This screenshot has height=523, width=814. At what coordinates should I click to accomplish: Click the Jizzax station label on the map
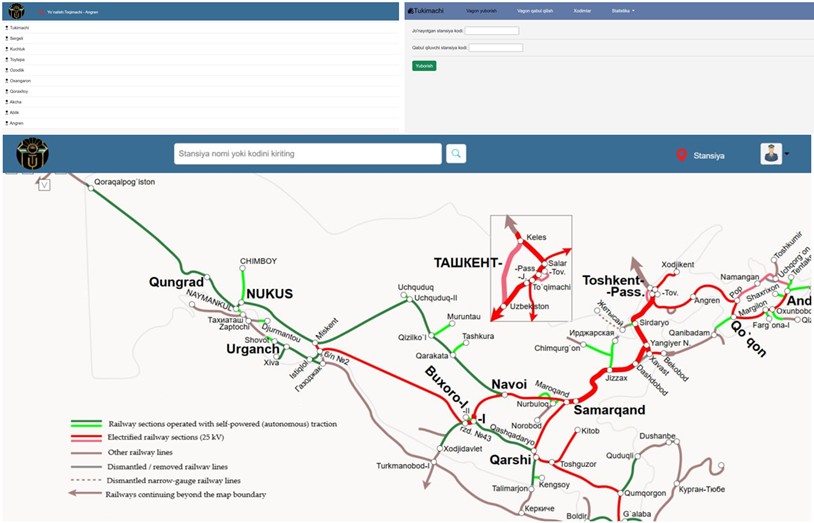[616, 378]
